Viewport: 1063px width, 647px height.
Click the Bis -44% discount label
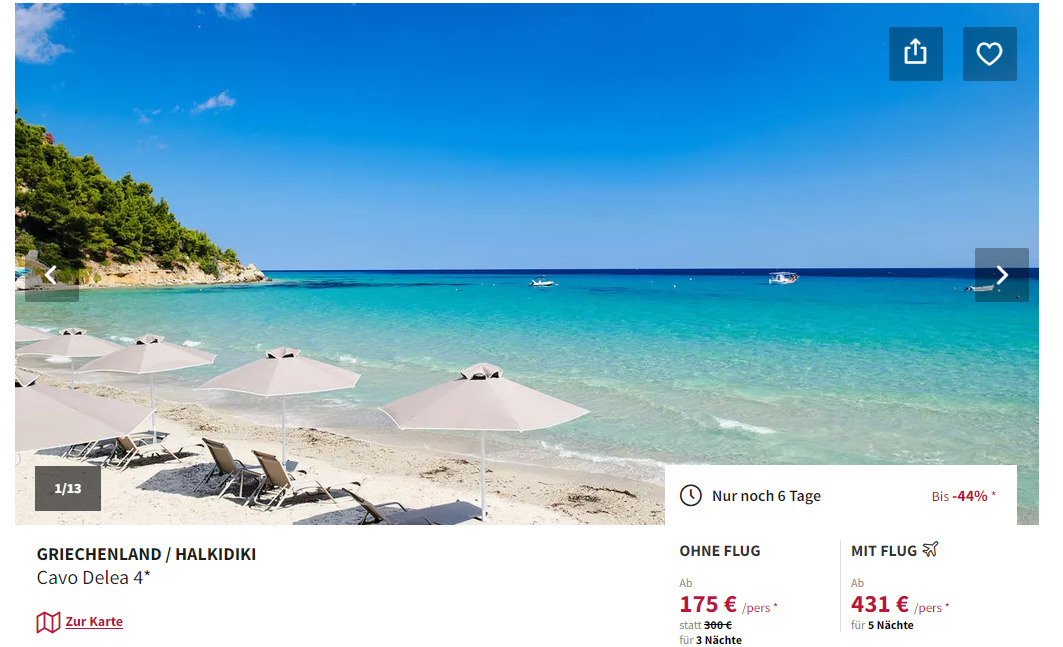tap(963, 496)
